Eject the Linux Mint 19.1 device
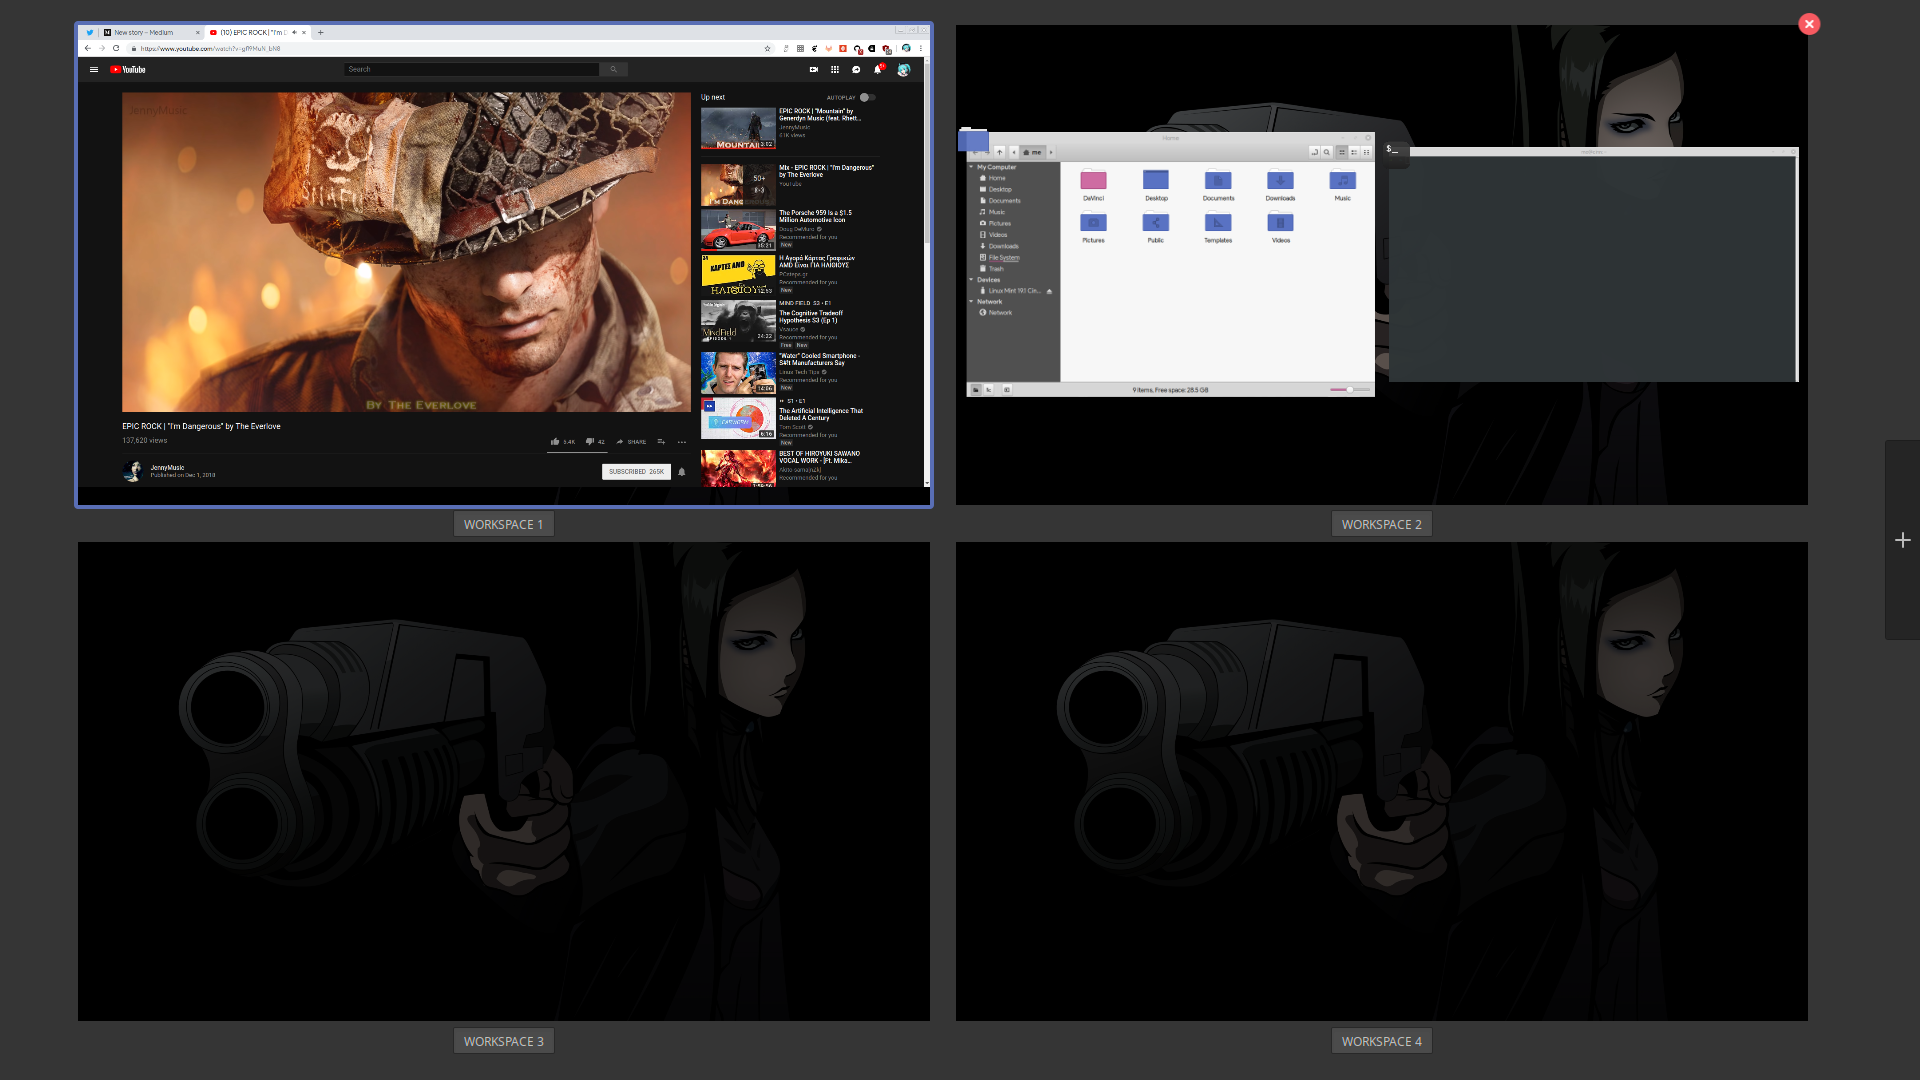Screen dimensions: 1920x1080 pos(1049,291)
